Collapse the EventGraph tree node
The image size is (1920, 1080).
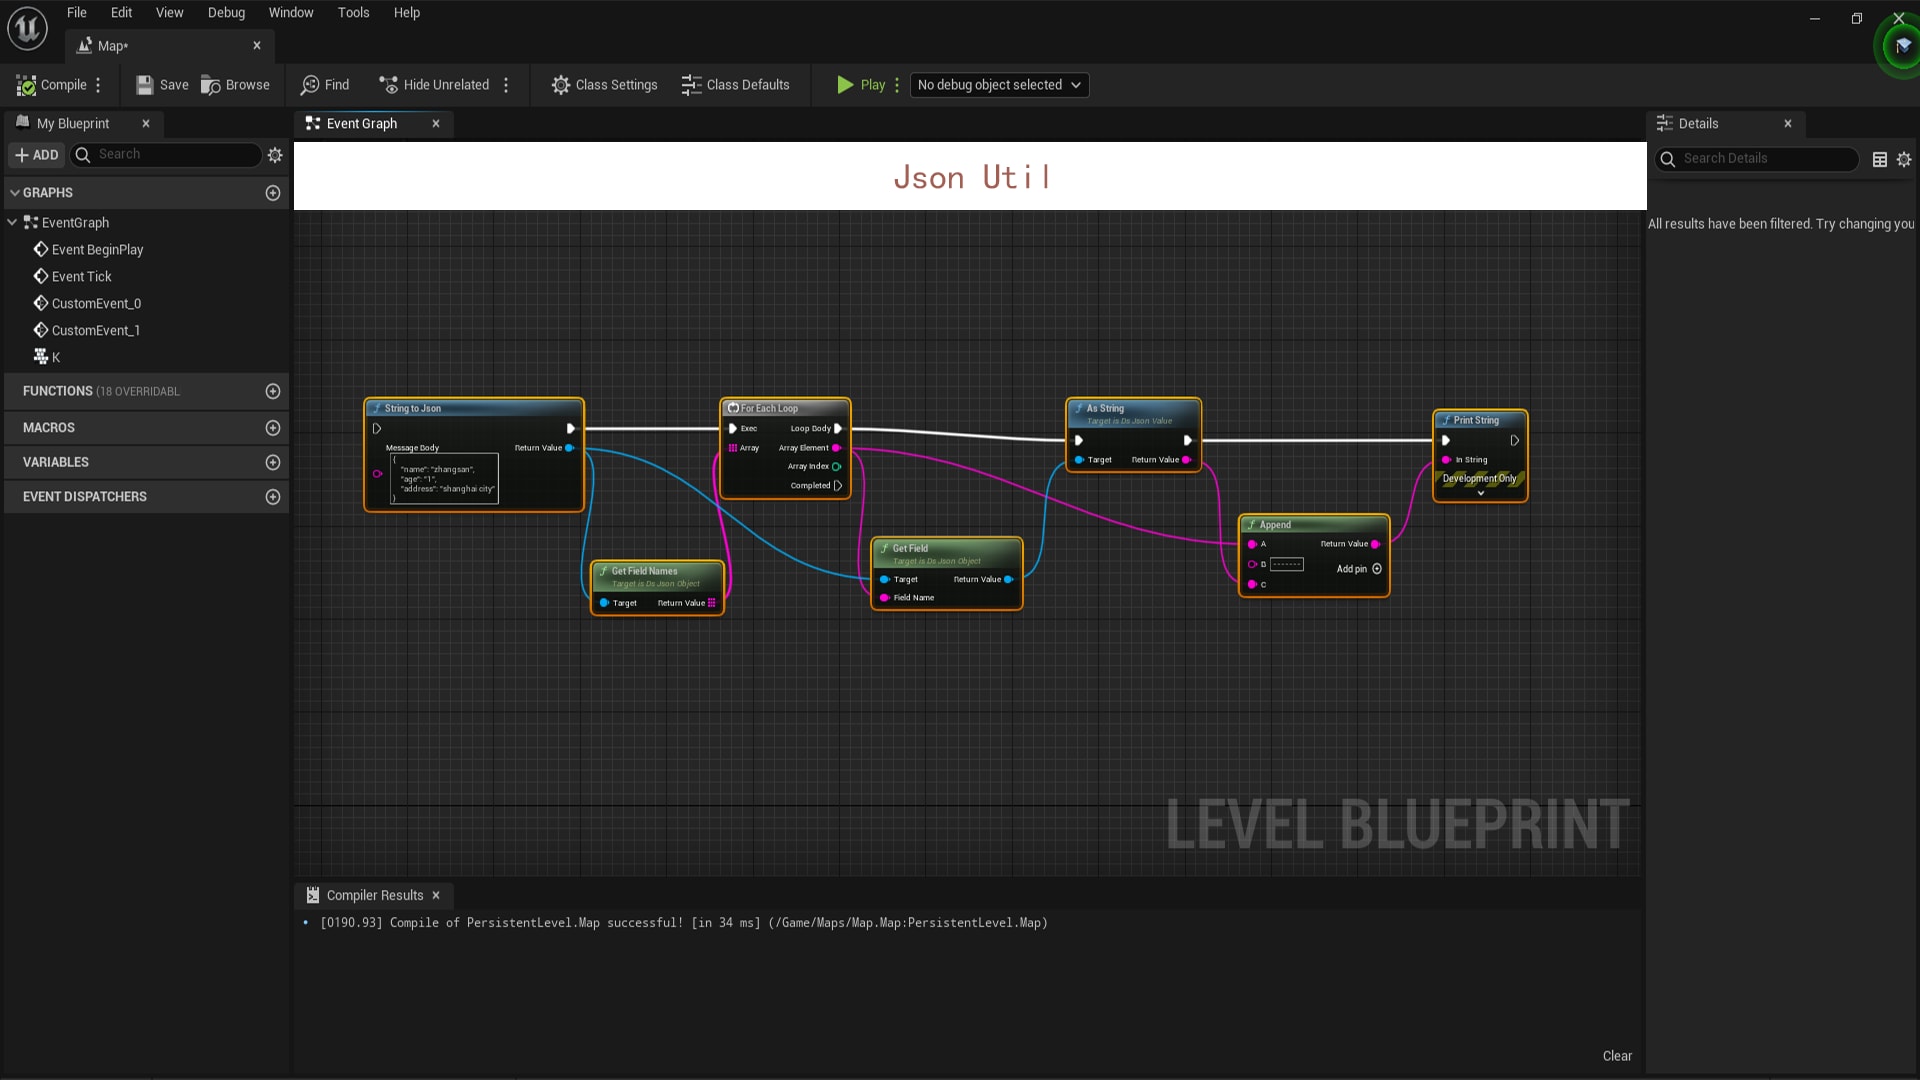click(x=12, y=222)
